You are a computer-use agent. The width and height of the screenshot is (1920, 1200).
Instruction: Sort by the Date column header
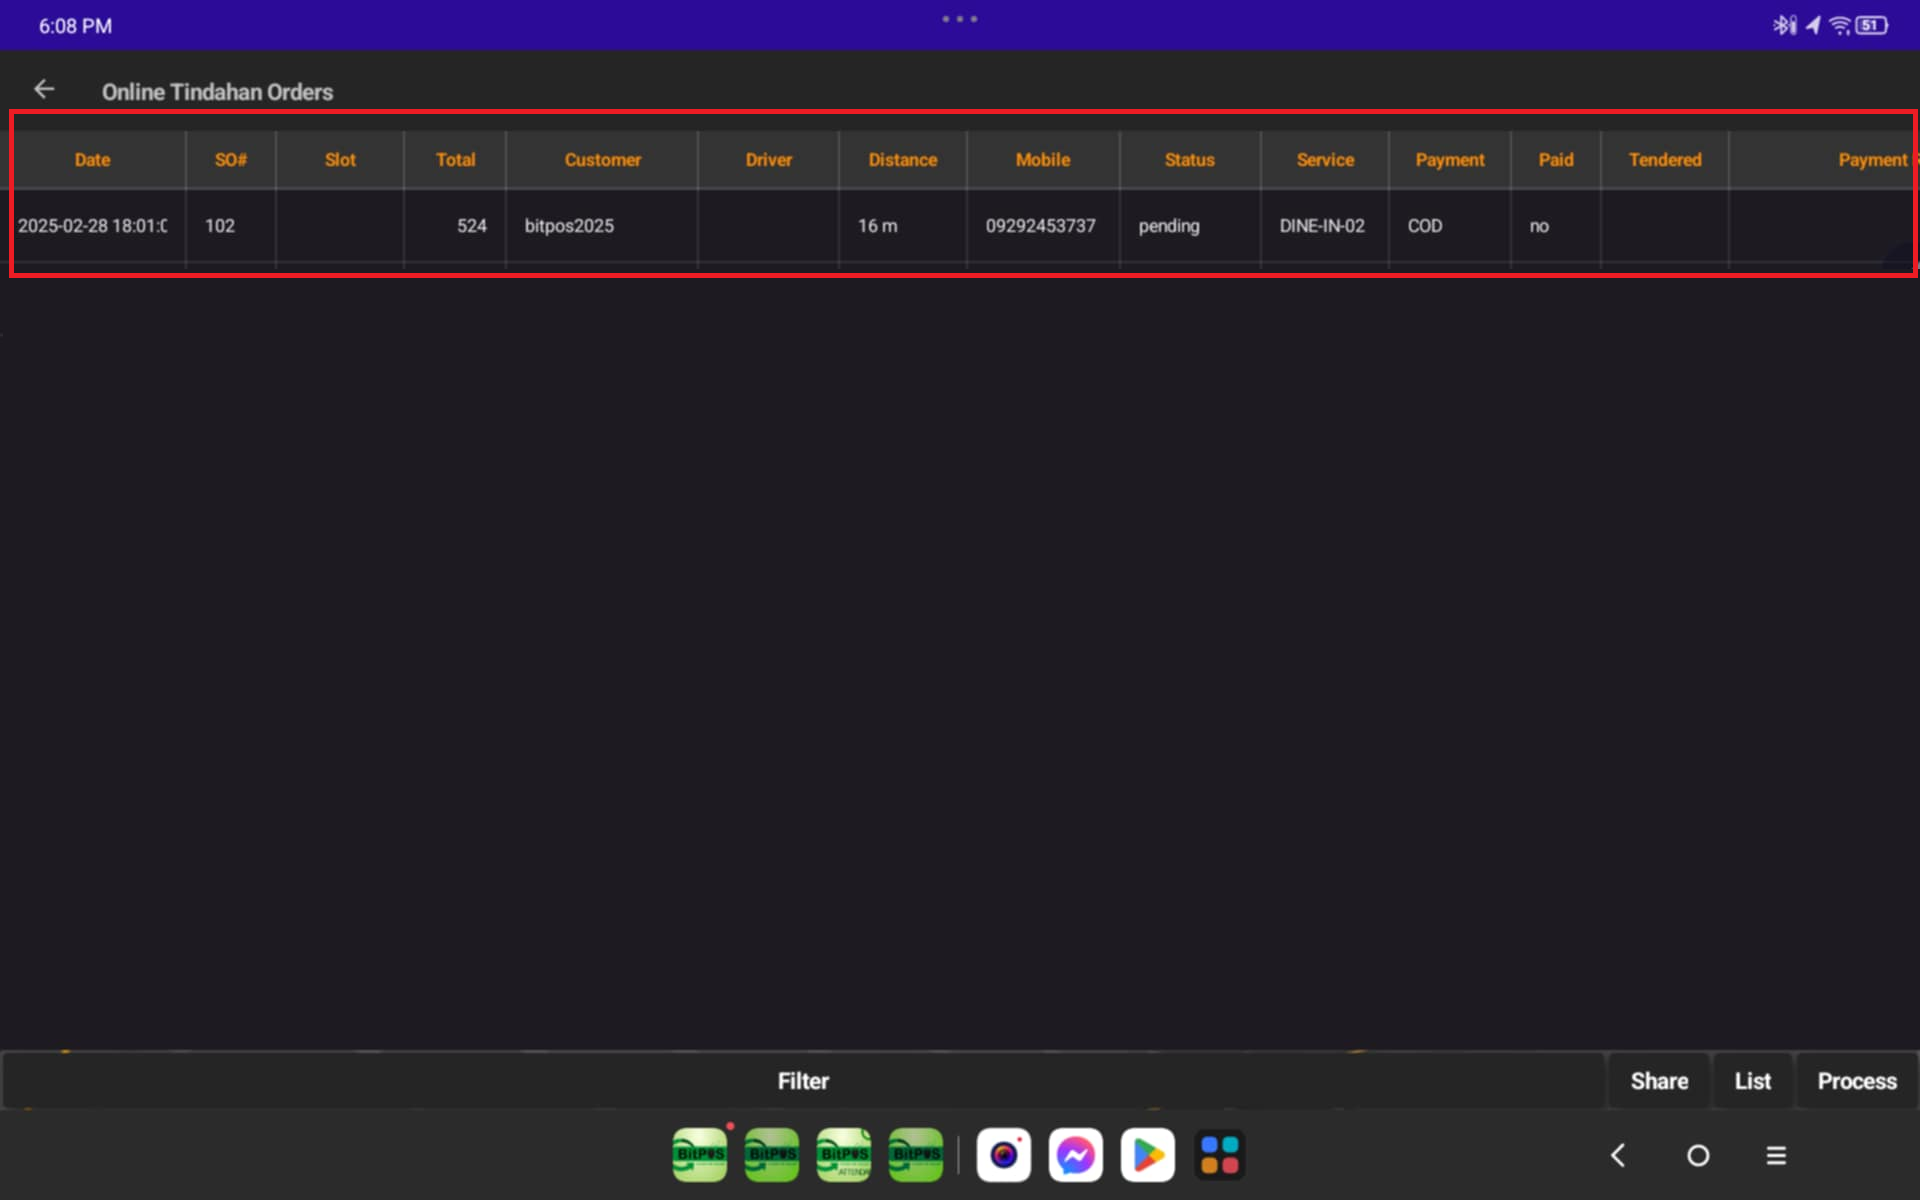[92, 160]
